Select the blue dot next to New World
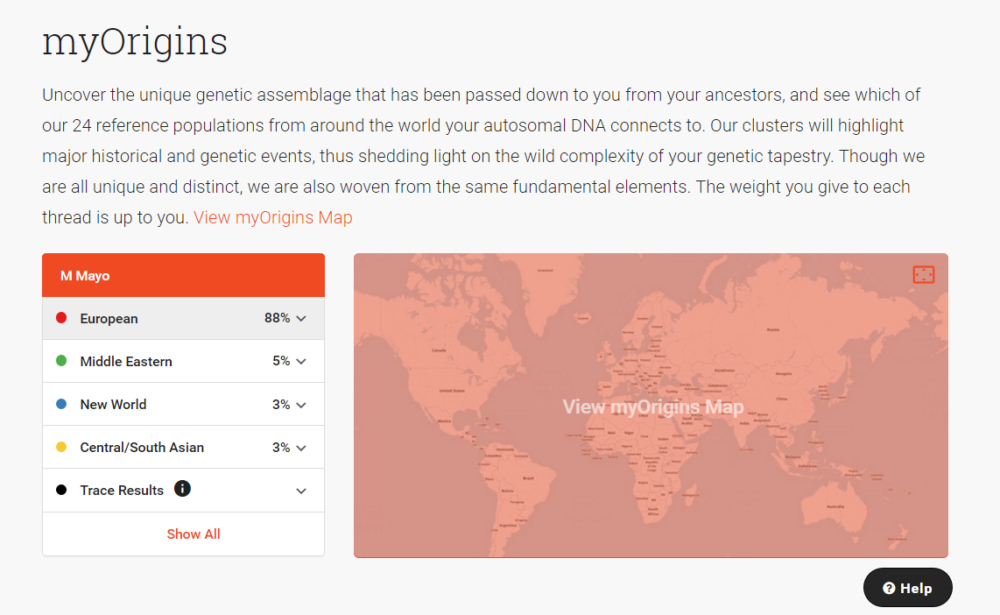 (60, 404)
